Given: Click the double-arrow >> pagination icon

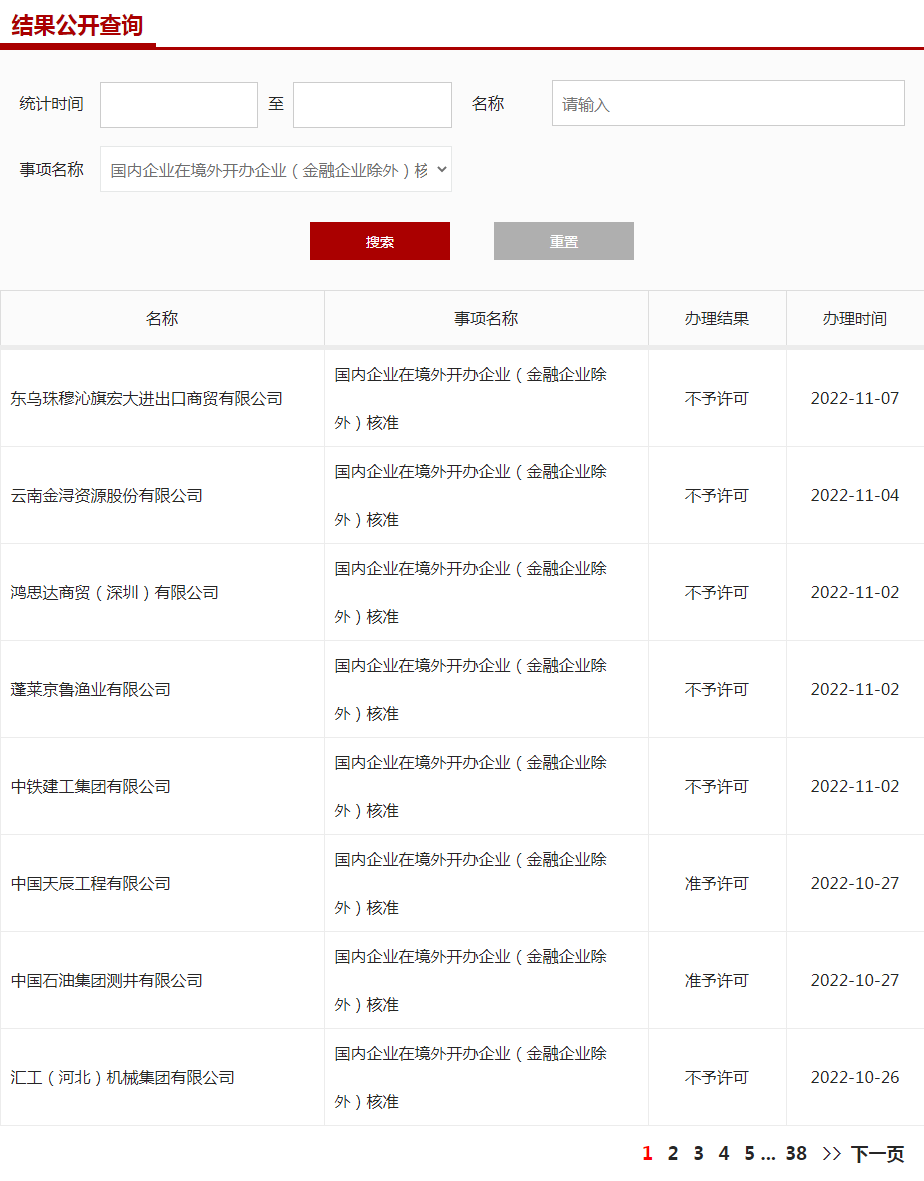Looking at the screenshot, I should click(x=831, y=1153).
